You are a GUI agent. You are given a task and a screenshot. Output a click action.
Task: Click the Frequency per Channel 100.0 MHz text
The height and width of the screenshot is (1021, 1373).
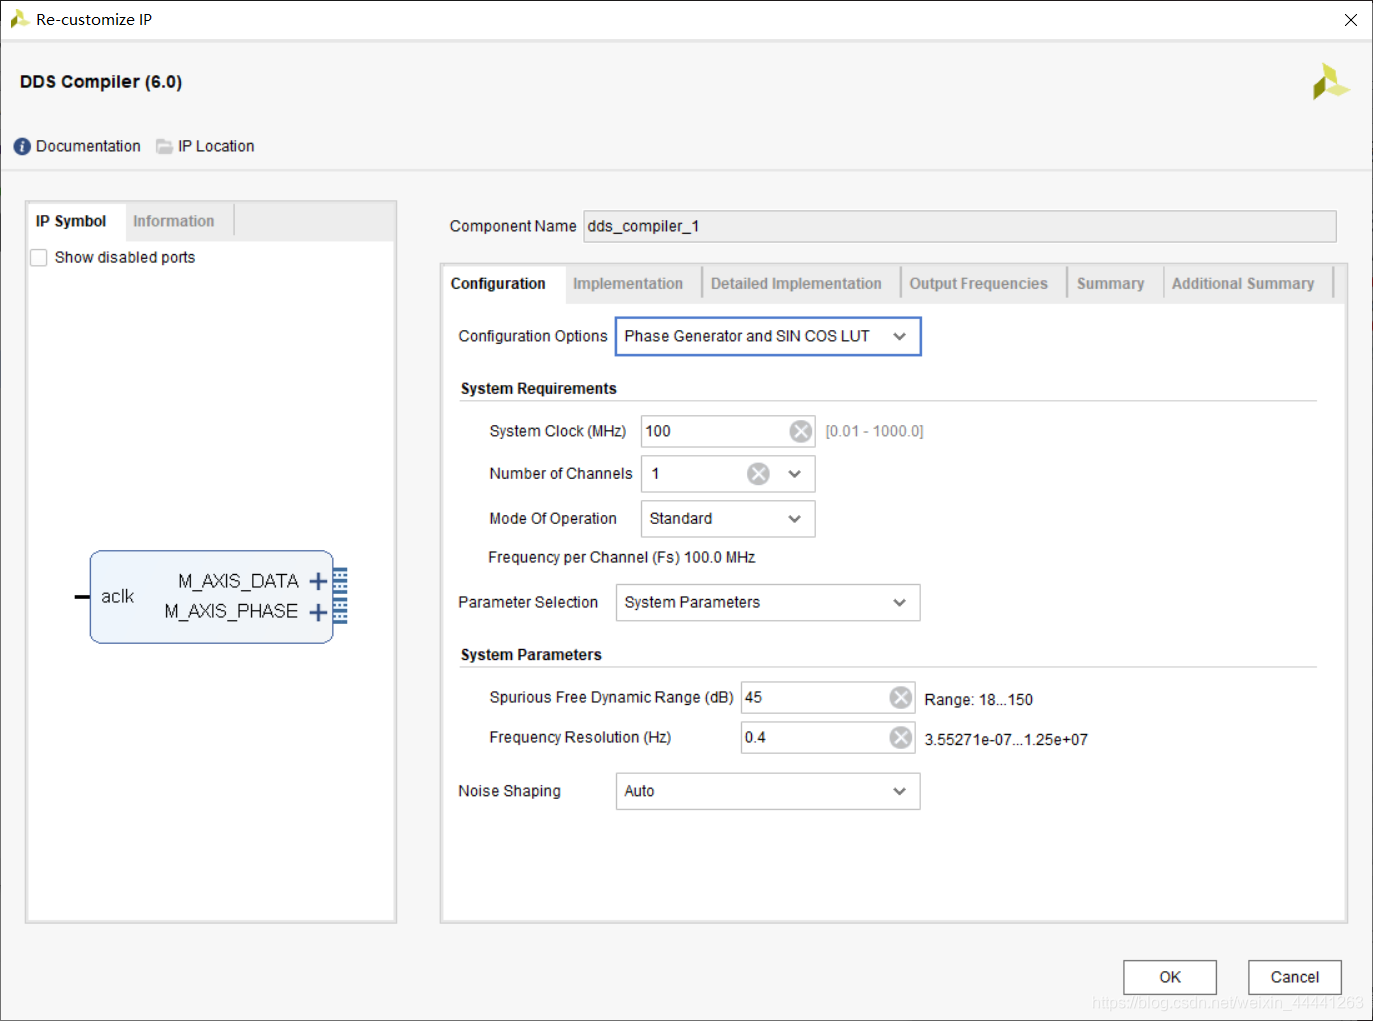[x=621, y=557]
